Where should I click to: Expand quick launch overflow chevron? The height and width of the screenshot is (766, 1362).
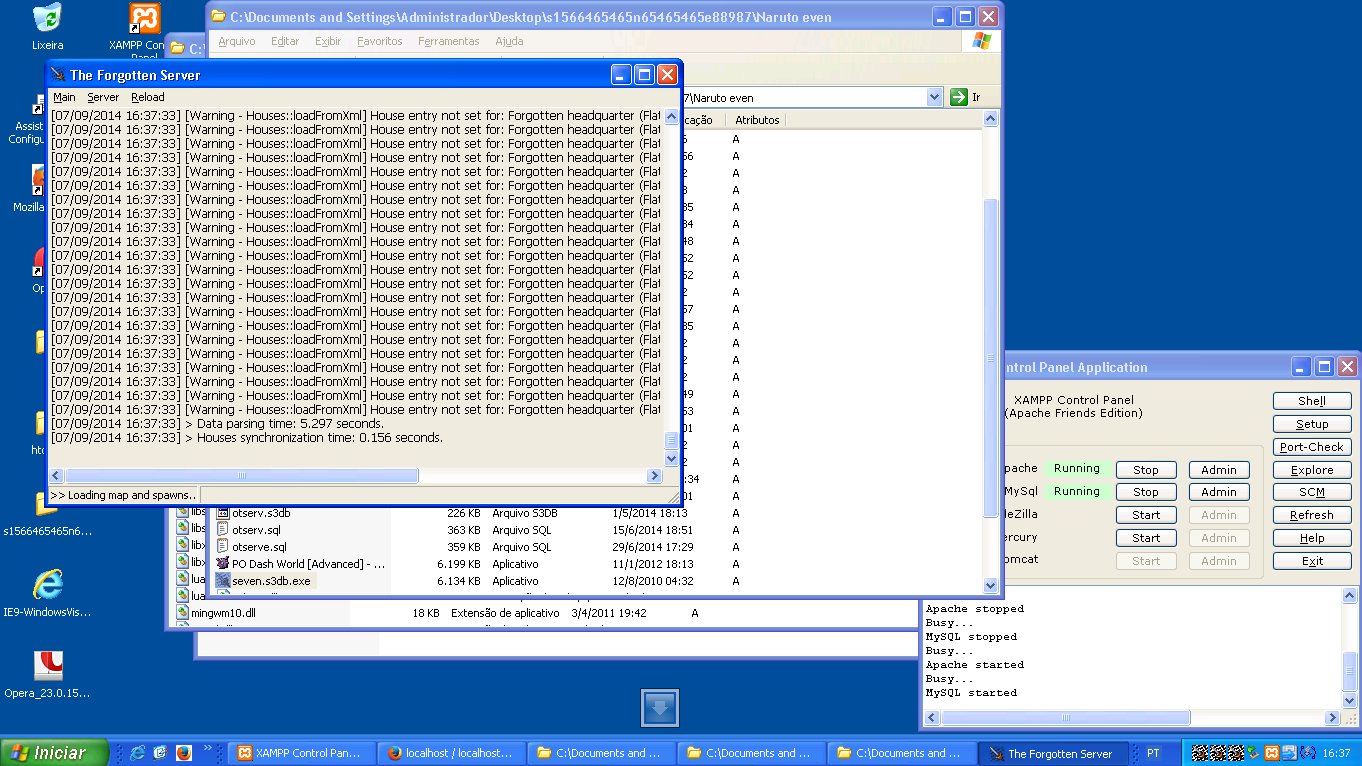pyautogui.click(x=208, y=748)
